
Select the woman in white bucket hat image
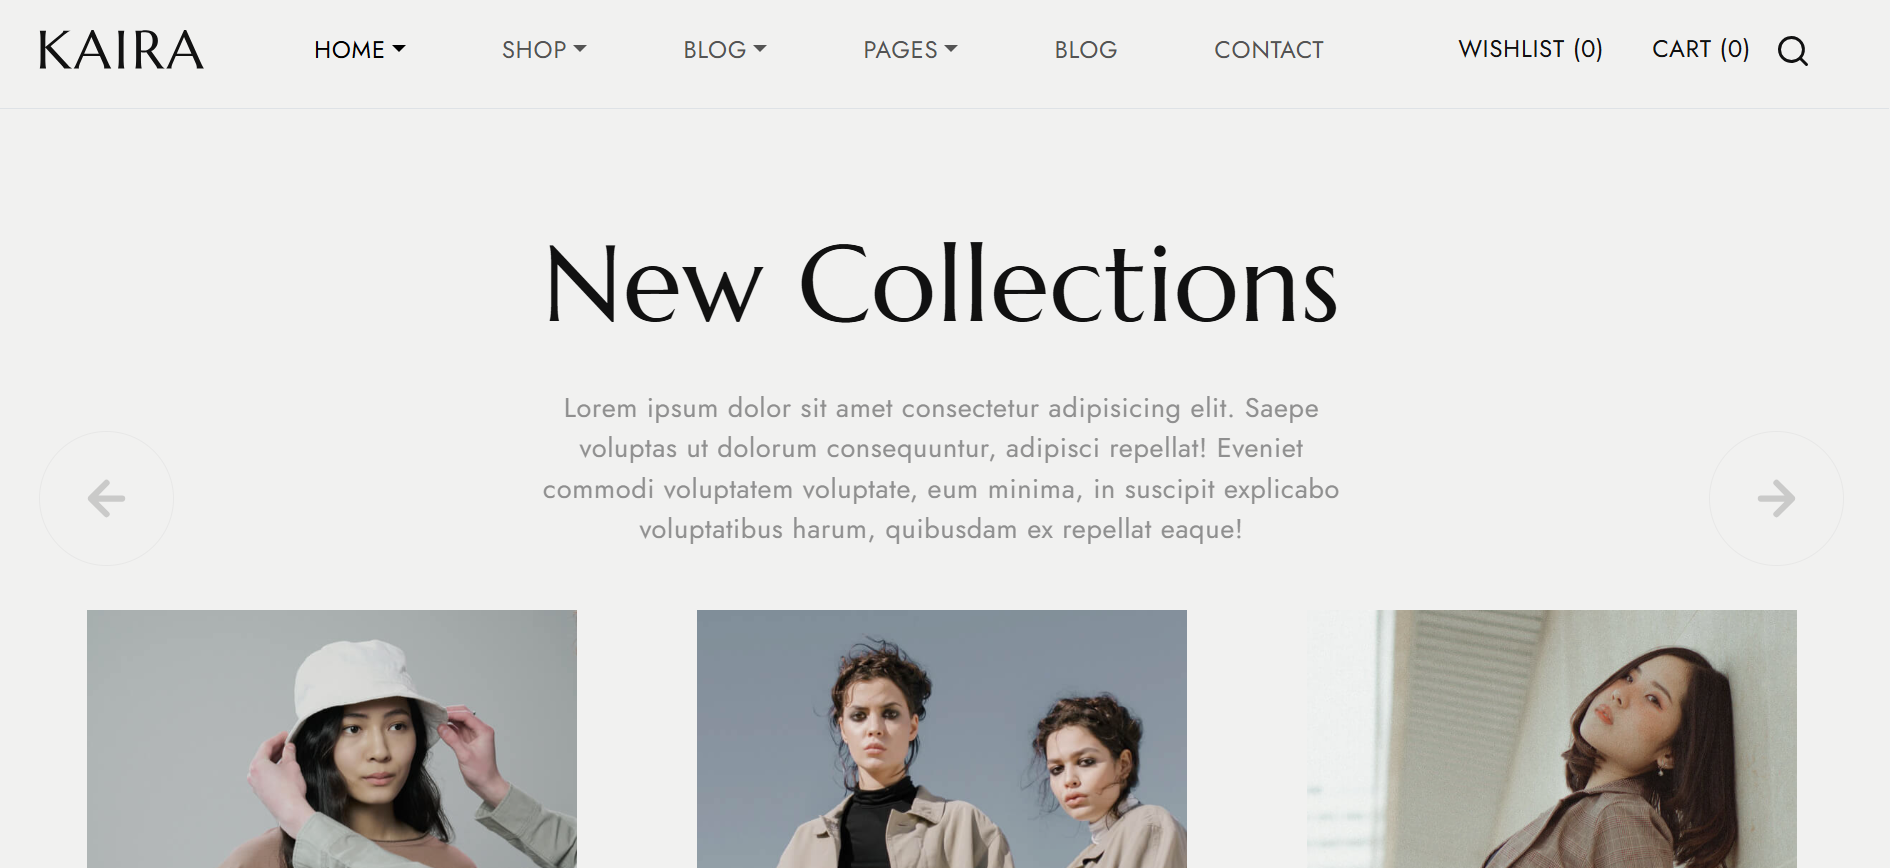(332, 739)
